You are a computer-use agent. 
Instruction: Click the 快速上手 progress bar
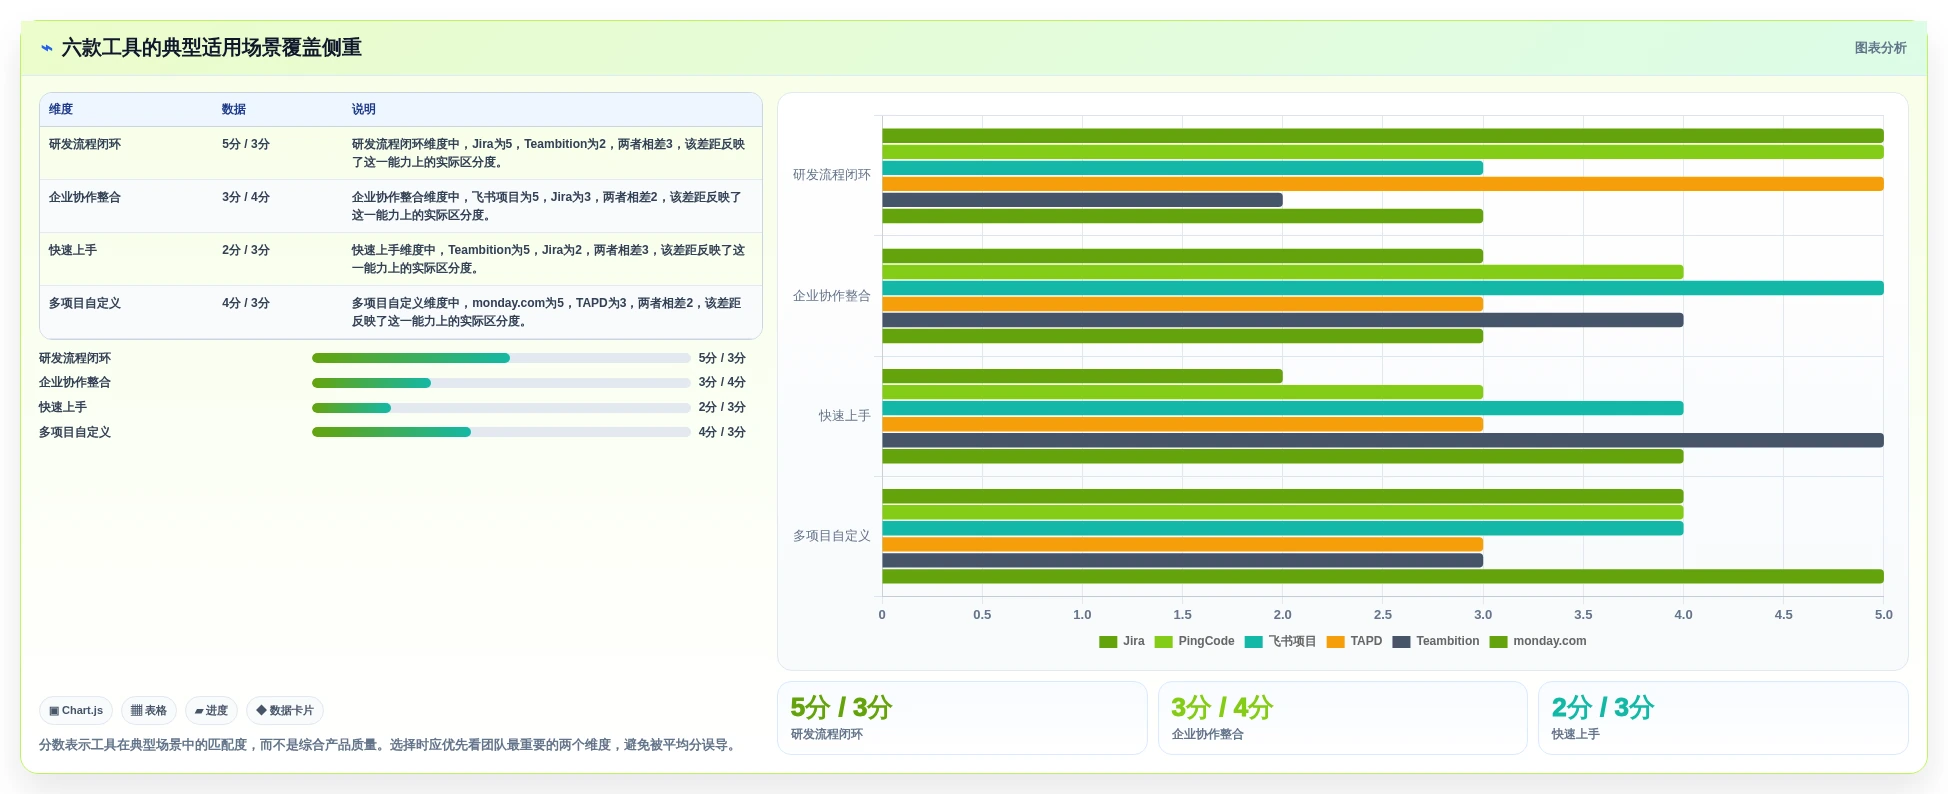[501, 408]
